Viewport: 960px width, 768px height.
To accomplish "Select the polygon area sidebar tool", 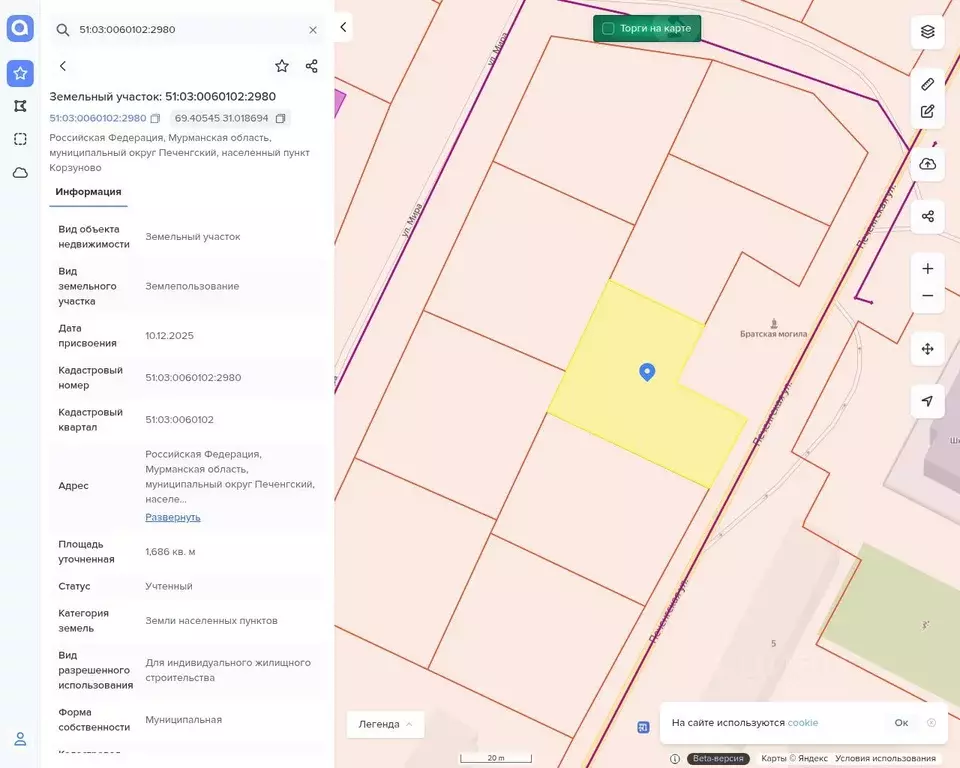I will 20,106.
